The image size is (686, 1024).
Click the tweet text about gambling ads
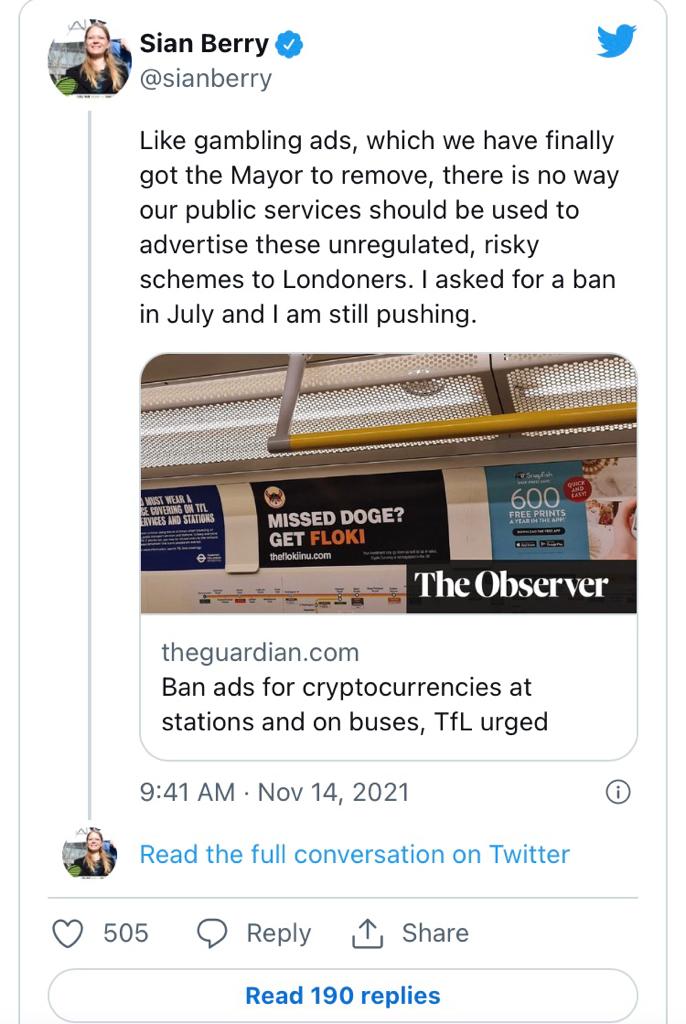click(379, 228)
